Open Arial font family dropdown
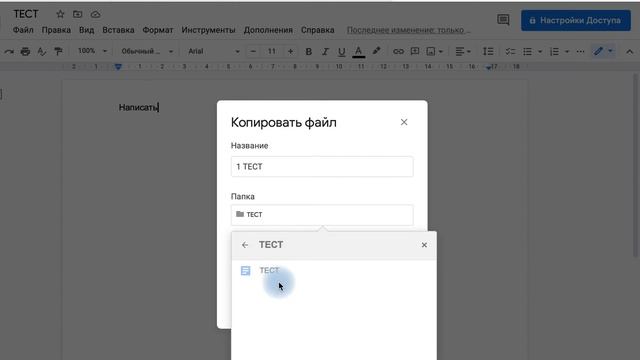 click(x=214, y=51)
